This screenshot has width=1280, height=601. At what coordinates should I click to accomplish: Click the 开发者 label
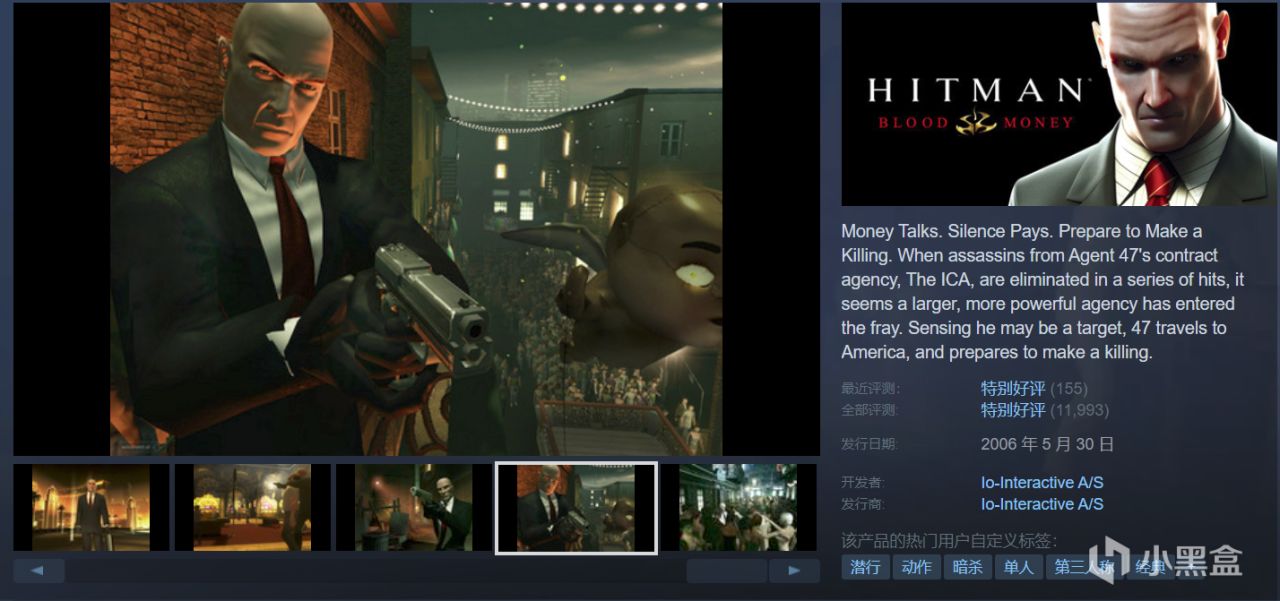point(863,483)
